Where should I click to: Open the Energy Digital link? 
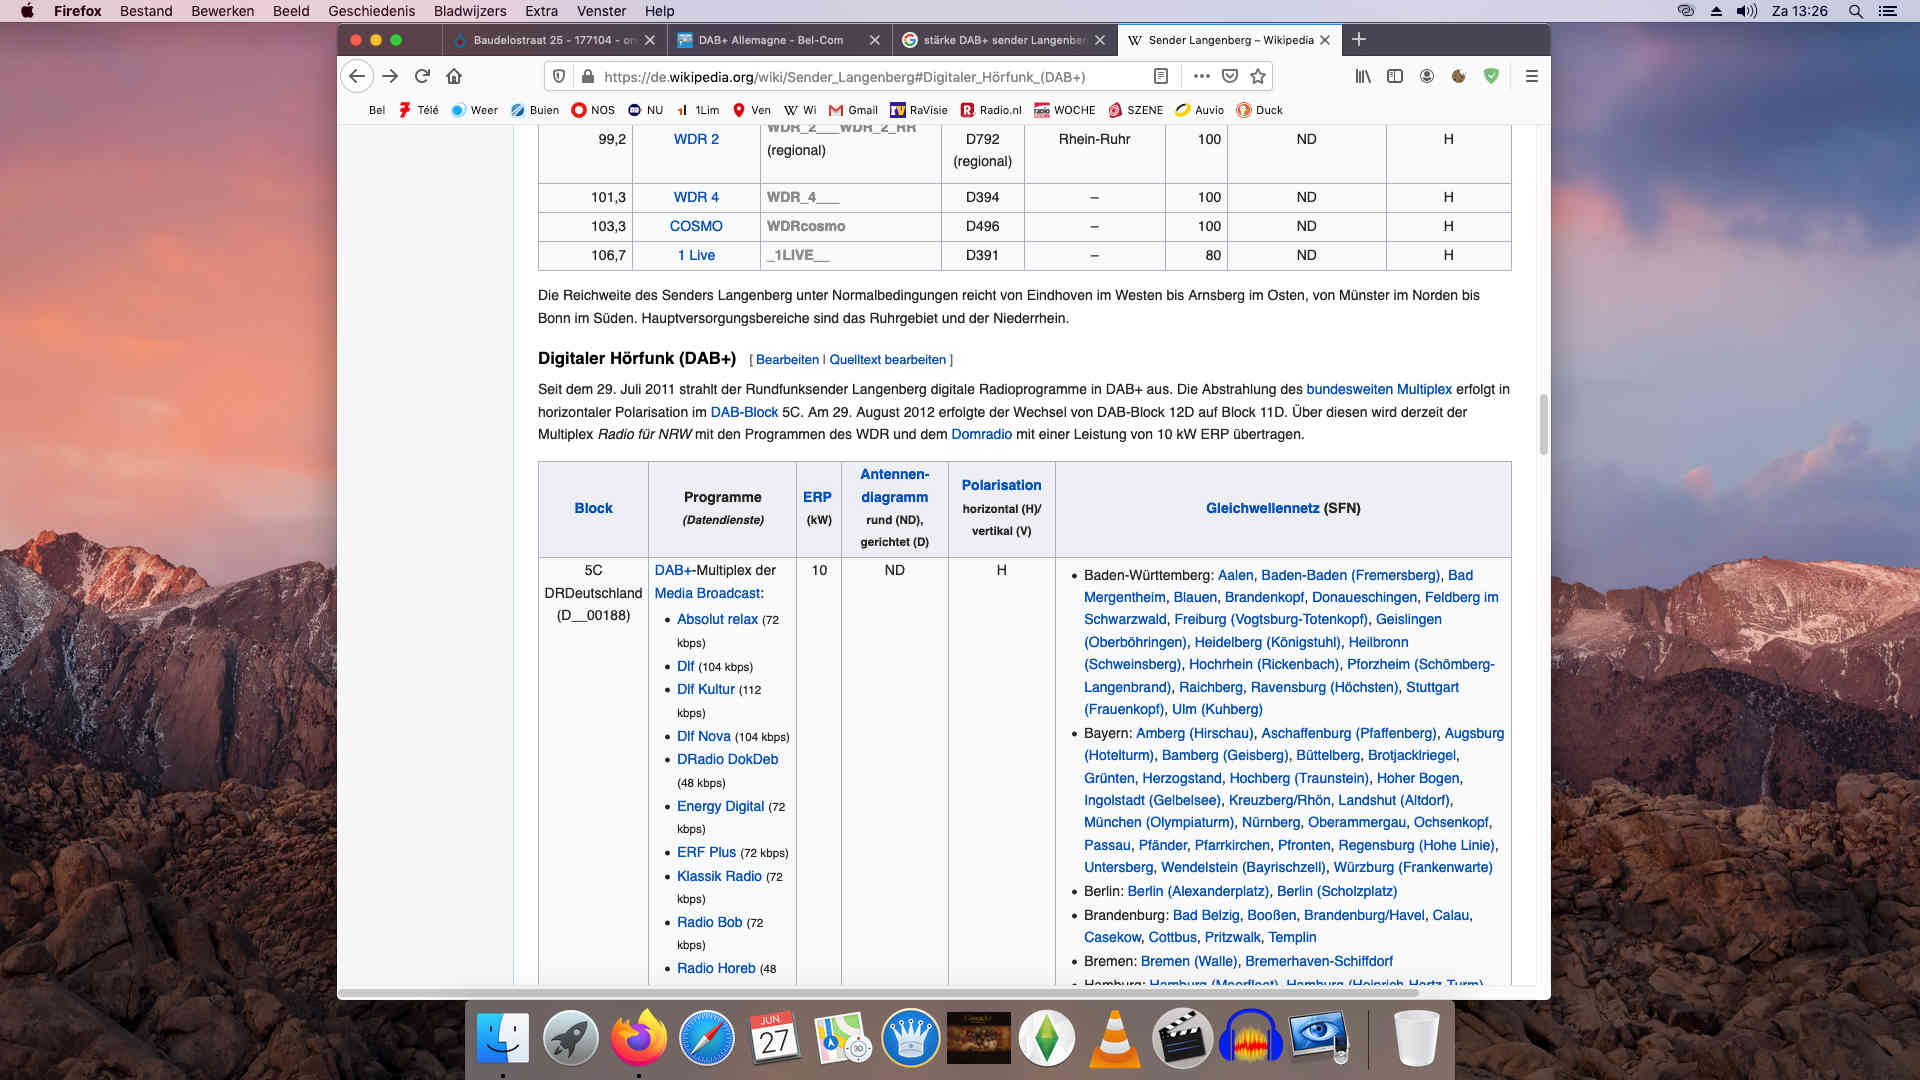(720, 806)
